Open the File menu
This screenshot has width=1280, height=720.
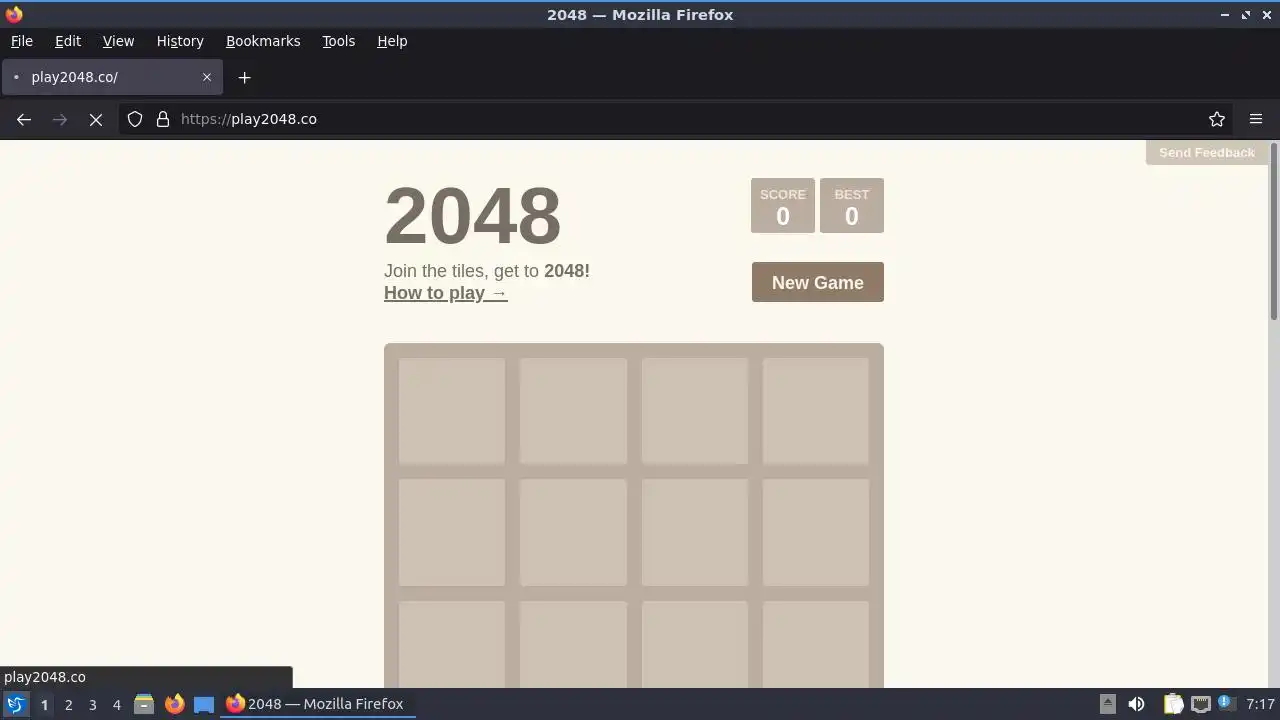21,41
